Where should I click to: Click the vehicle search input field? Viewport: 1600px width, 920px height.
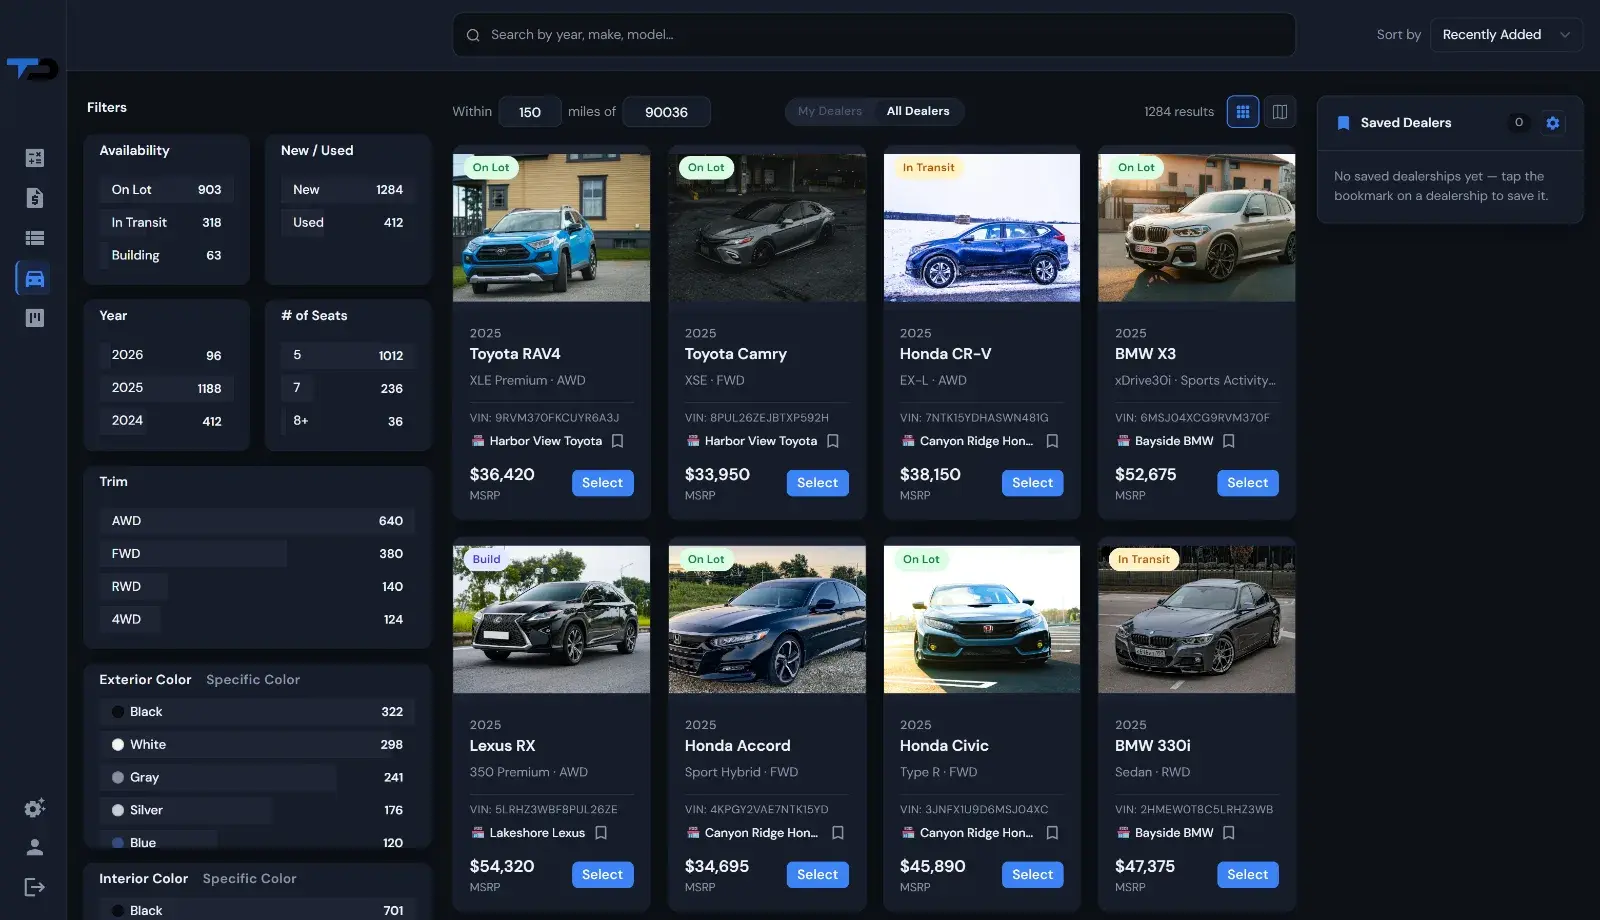tap(874, 35)
